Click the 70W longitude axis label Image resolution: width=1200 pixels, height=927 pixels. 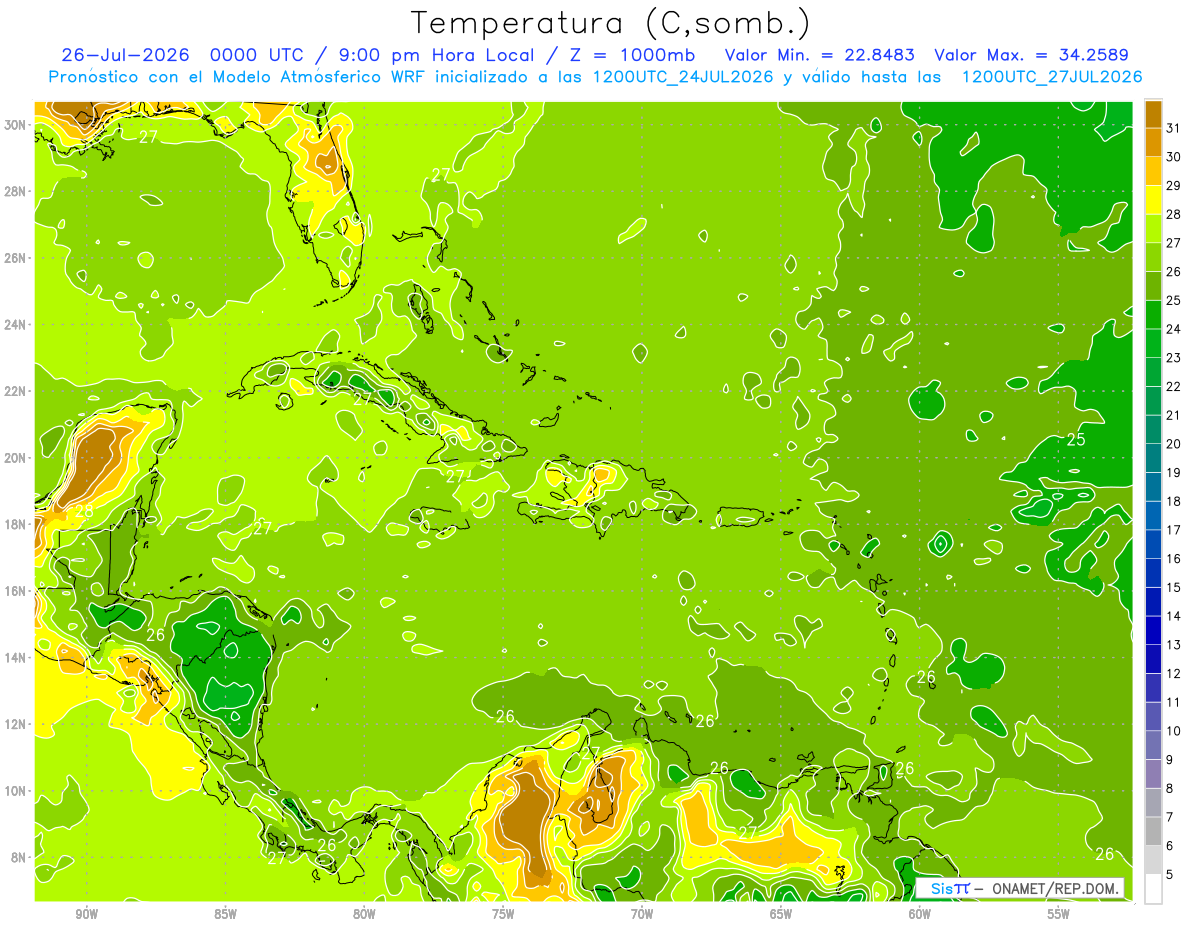coord(642,914)
